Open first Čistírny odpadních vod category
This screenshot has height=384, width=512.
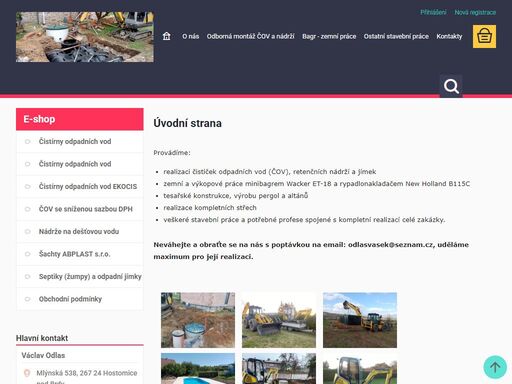(x=80, y=141)
